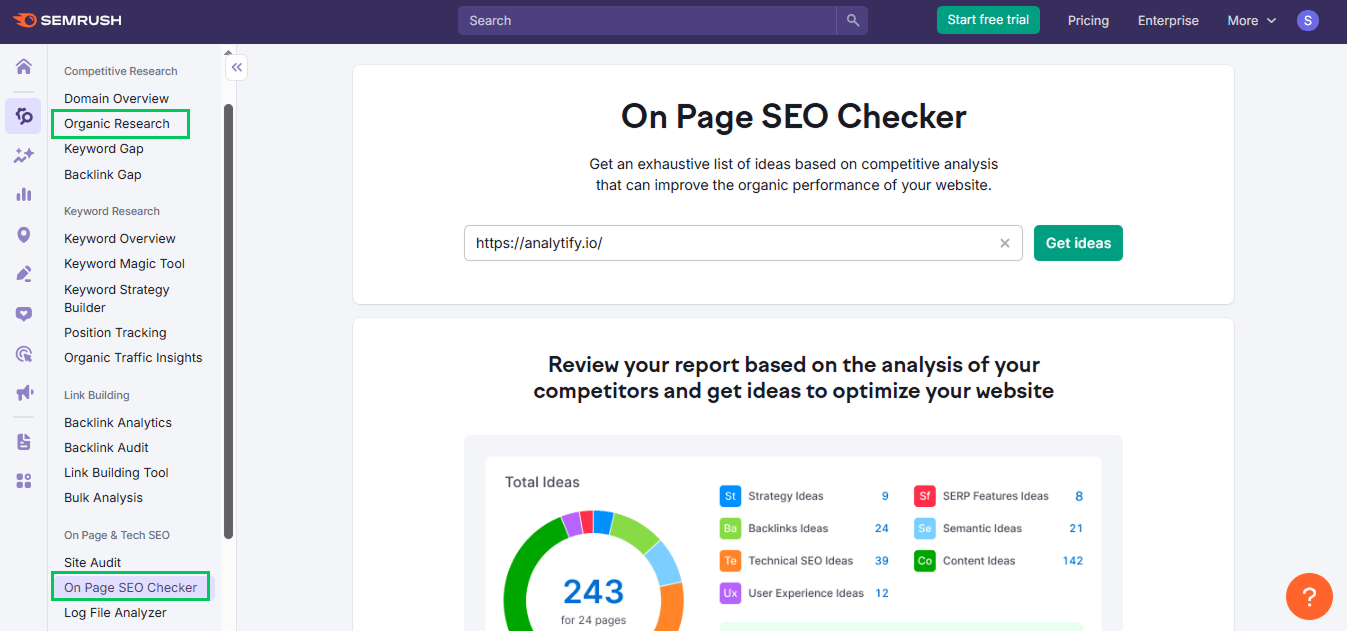
Task: Click the megaphone sidebar icon
Action: (23, 393)
